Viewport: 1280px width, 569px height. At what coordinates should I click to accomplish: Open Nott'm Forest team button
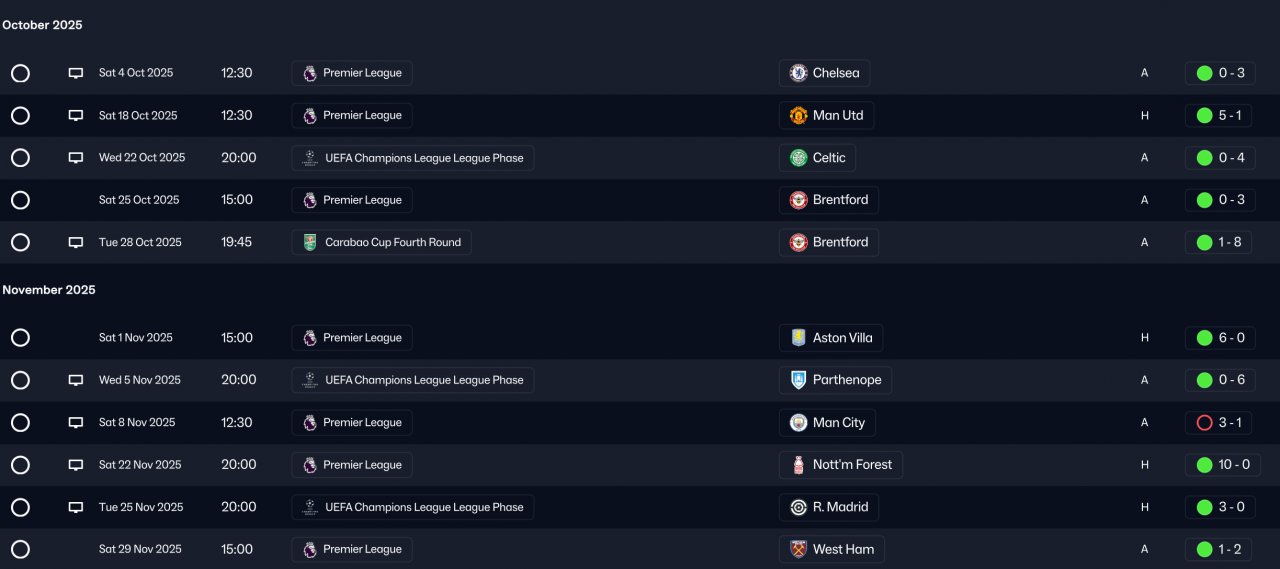coord(840,465)
